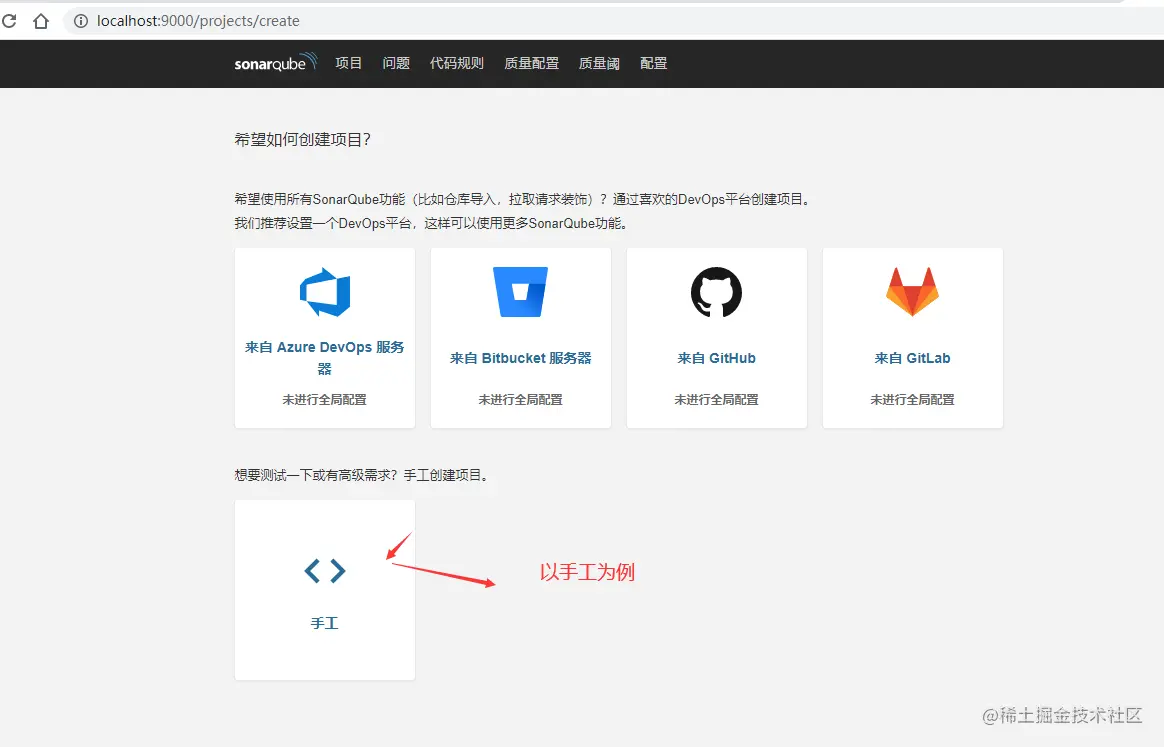
Task: Open the 配置 navbar item
Action: coord(653,63)
